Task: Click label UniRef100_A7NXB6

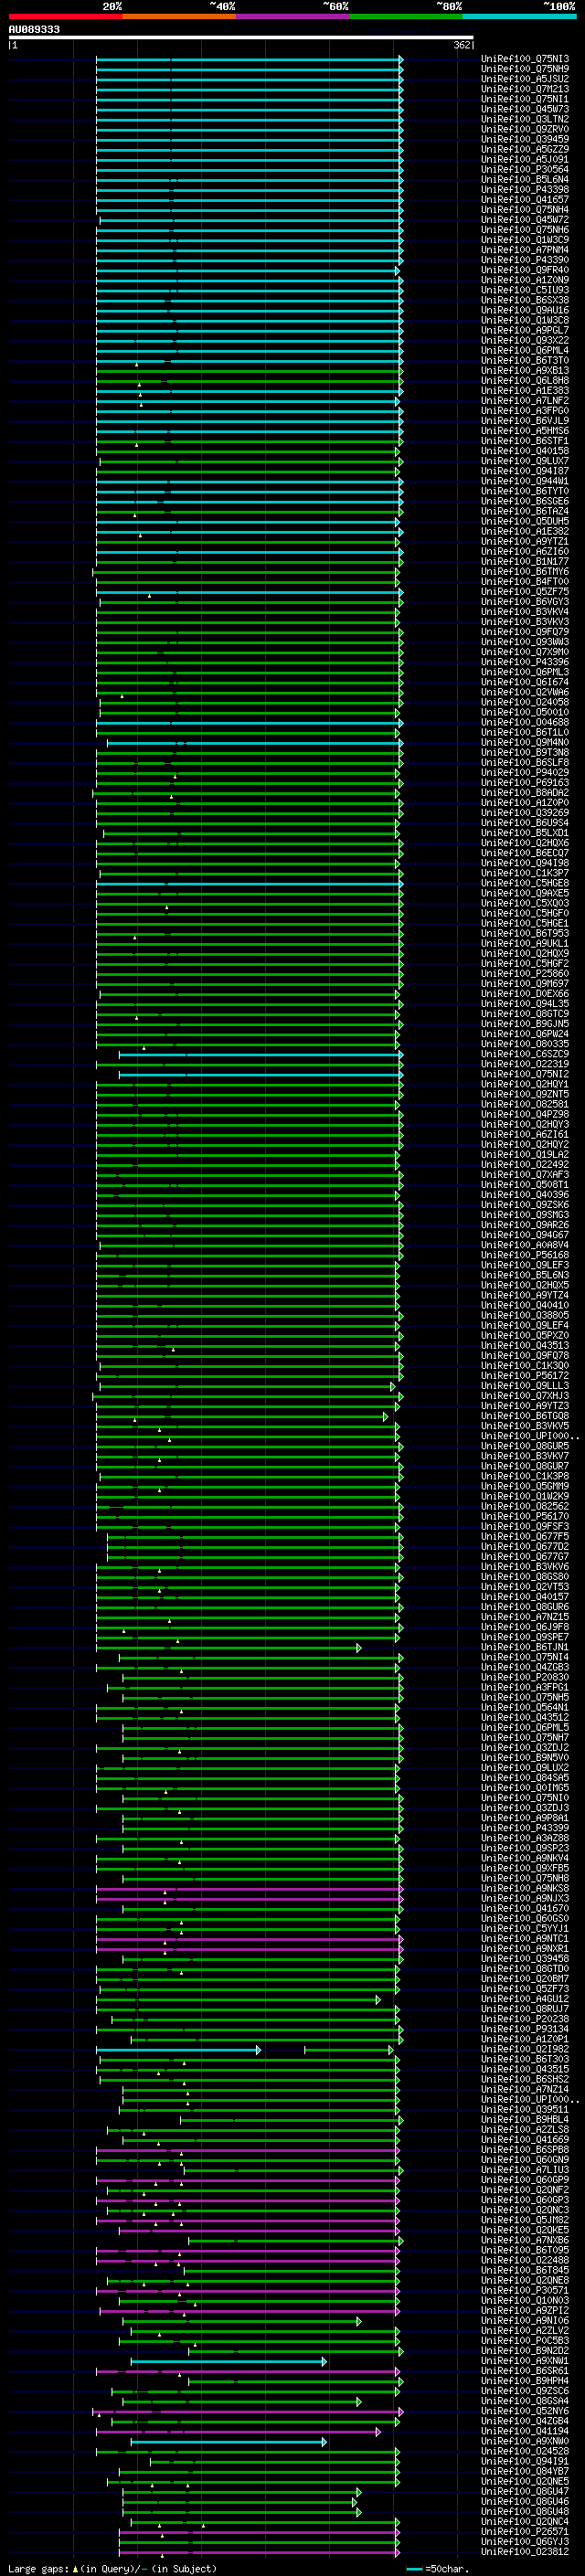Action: 525,2240
